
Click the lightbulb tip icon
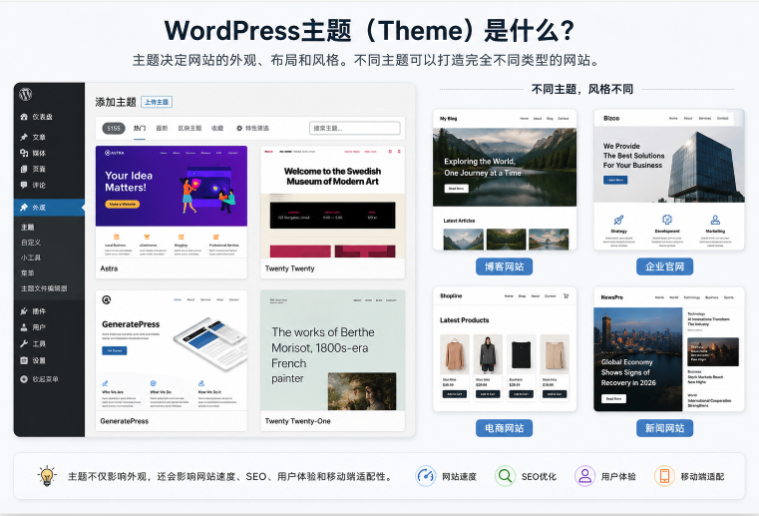tap(47, 476)
